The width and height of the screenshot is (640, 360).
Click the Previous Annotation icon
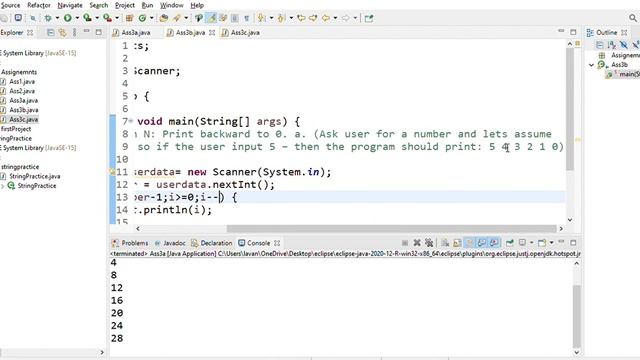(281, 18)
